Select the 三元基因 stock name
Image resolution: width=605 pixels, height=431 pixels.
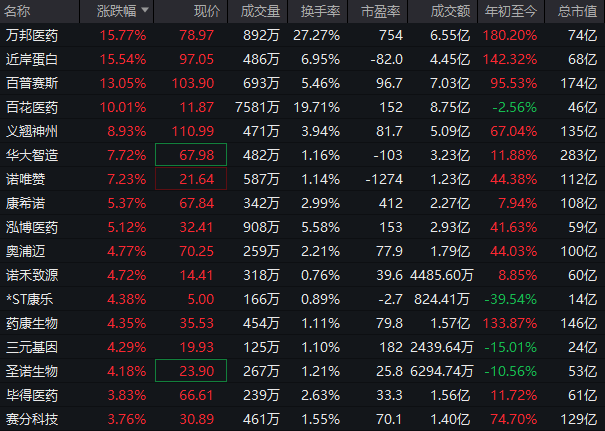32,347
